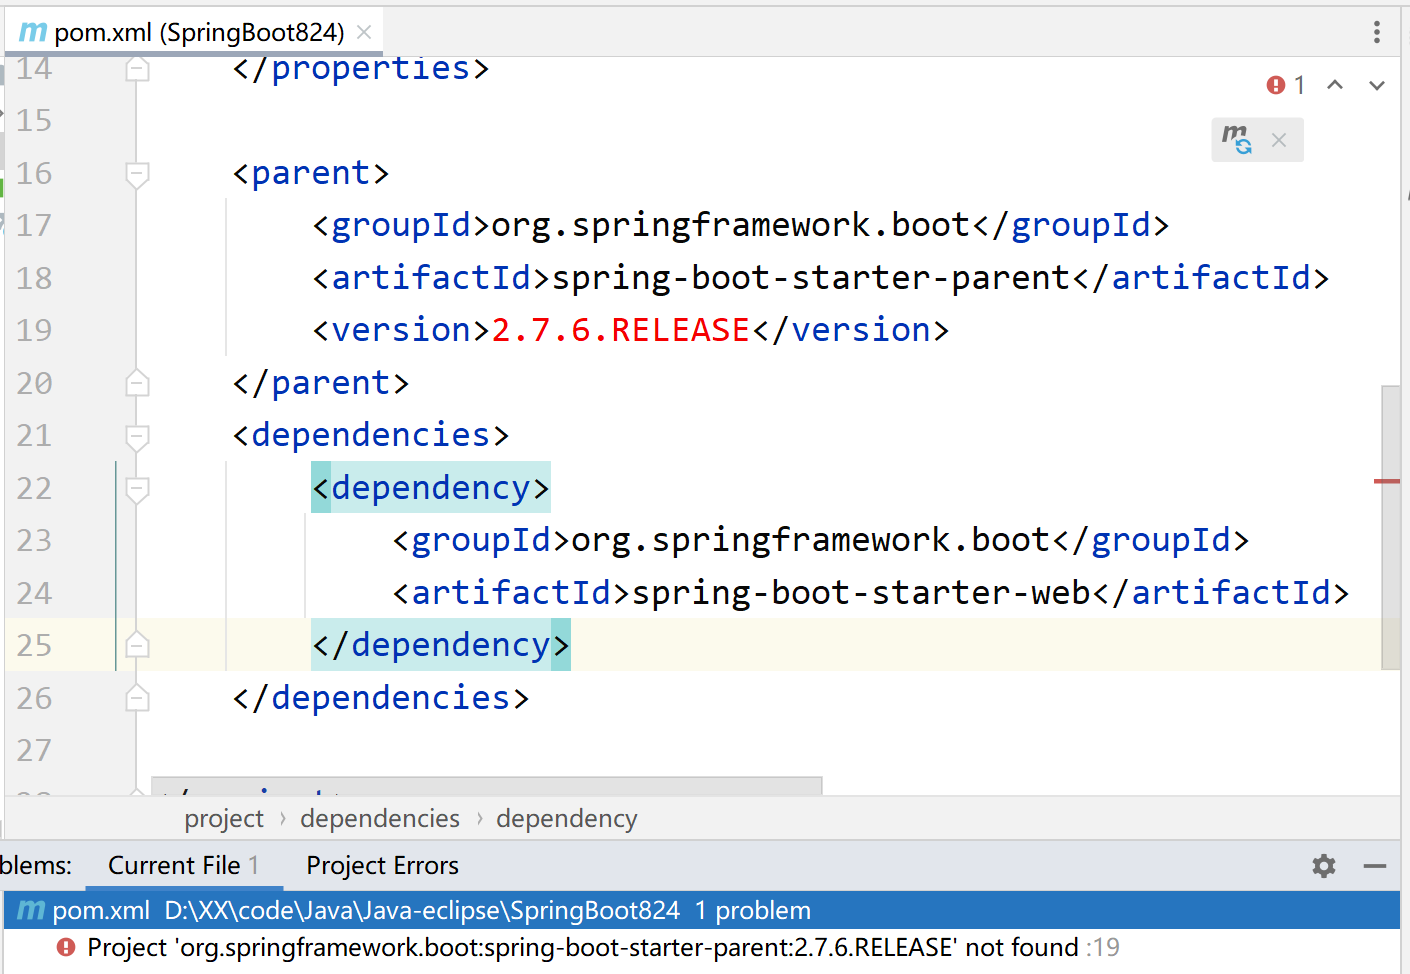Screen dimensions: 1410x974
Task: Collapse the parent tag fold at line 16
Action: 138,174
